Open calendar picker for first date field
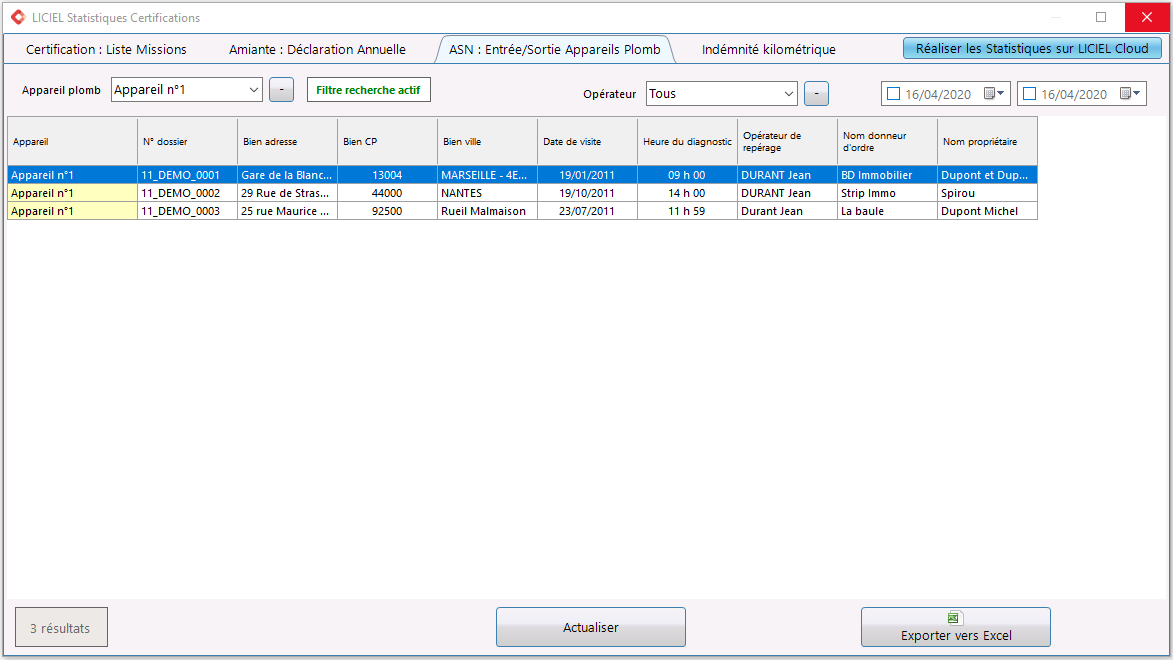 (994, 94)
